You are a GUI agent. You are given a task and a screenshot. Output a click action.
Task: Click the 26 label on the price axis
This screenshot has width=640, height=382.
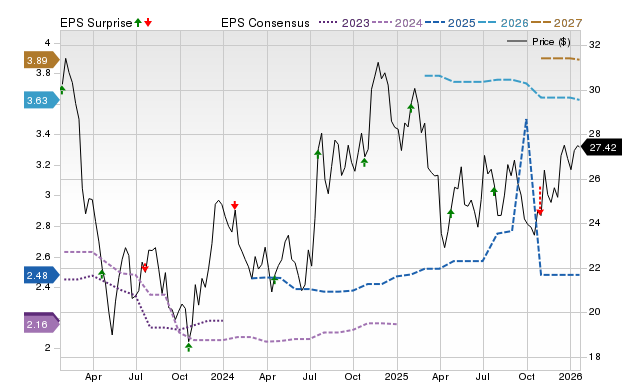[595, 179]
